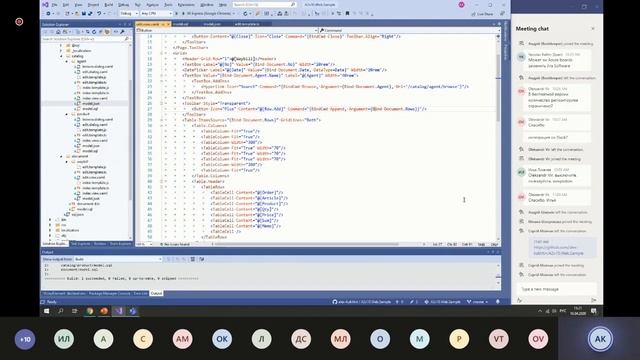Open the Extensions menu
The image size is (640, 360).
point(186,4)
